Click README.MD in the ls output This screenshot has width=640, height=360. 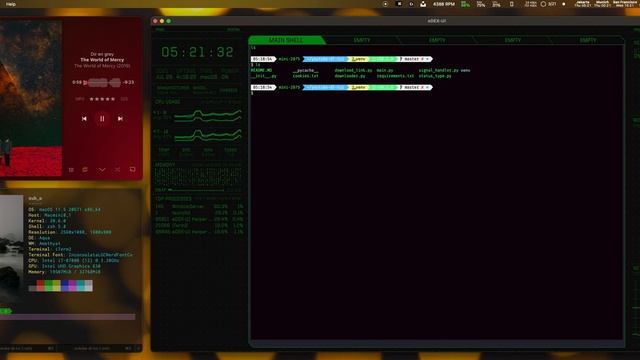pyautogui.click(x=261, y=70)
